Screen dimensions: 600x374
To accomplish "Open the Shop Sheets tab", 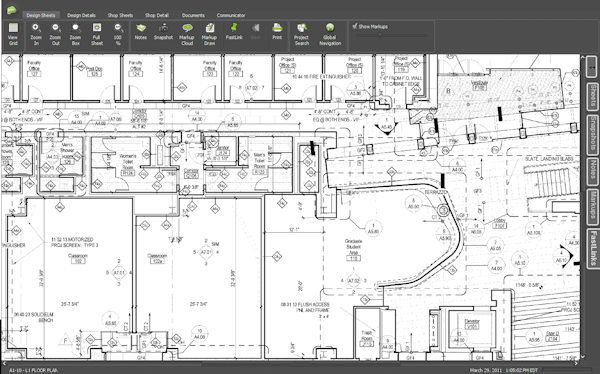I will [120, 15].
